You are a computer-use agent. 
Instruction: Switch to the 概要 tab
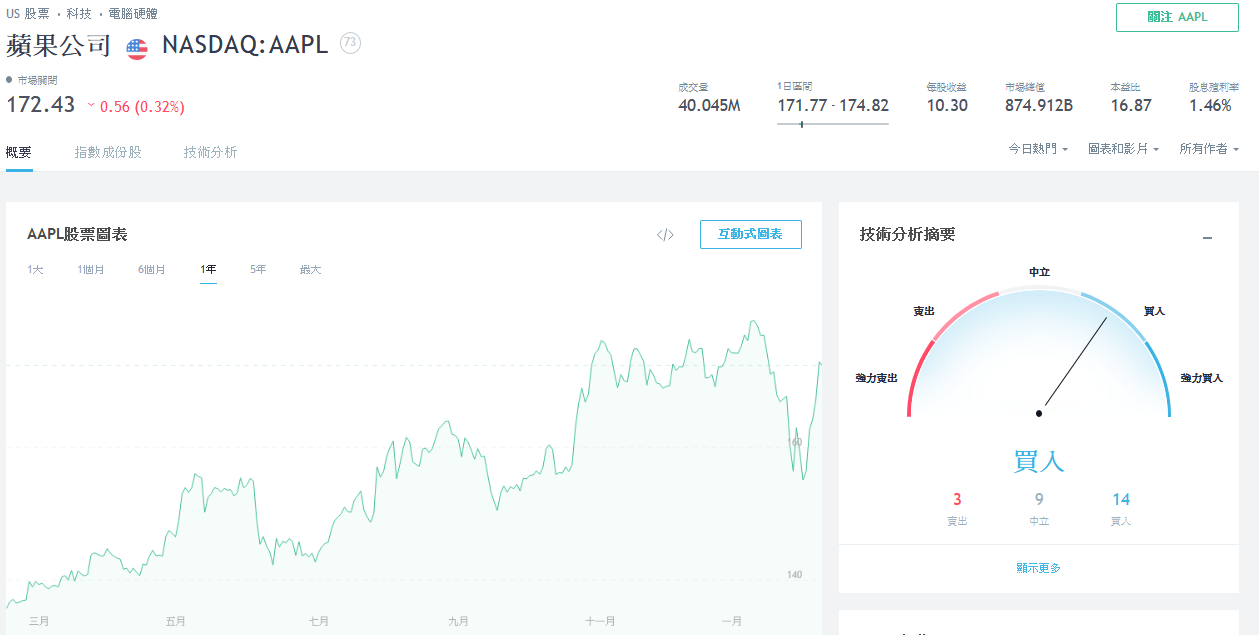click(x=19, y=152)
